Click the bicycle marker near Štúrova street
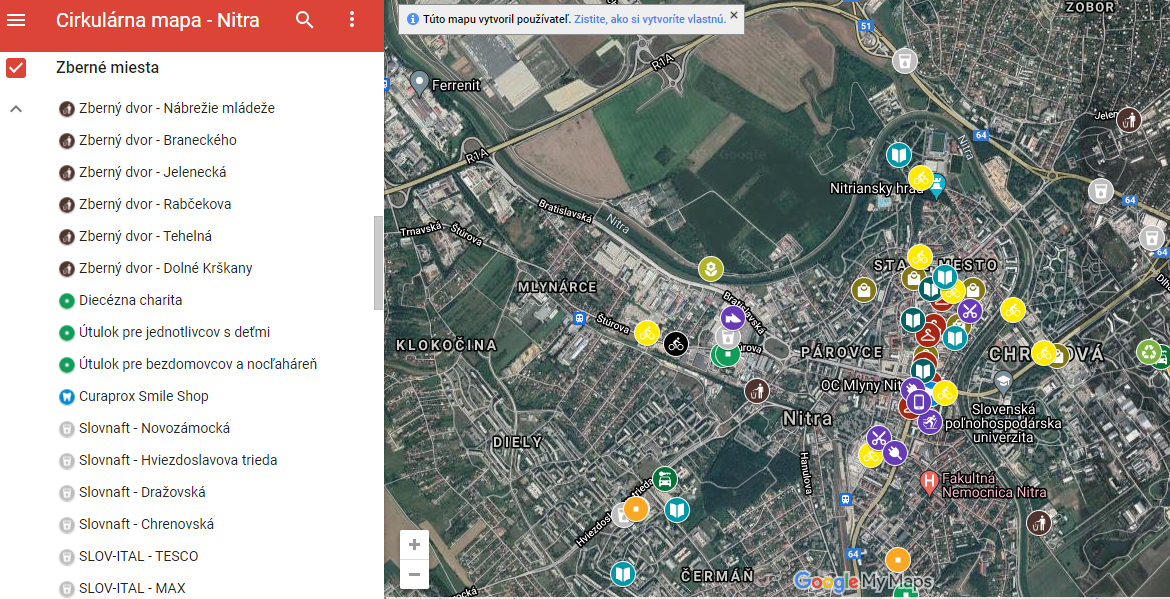The image size is (1170, 599). pos(678,344)
